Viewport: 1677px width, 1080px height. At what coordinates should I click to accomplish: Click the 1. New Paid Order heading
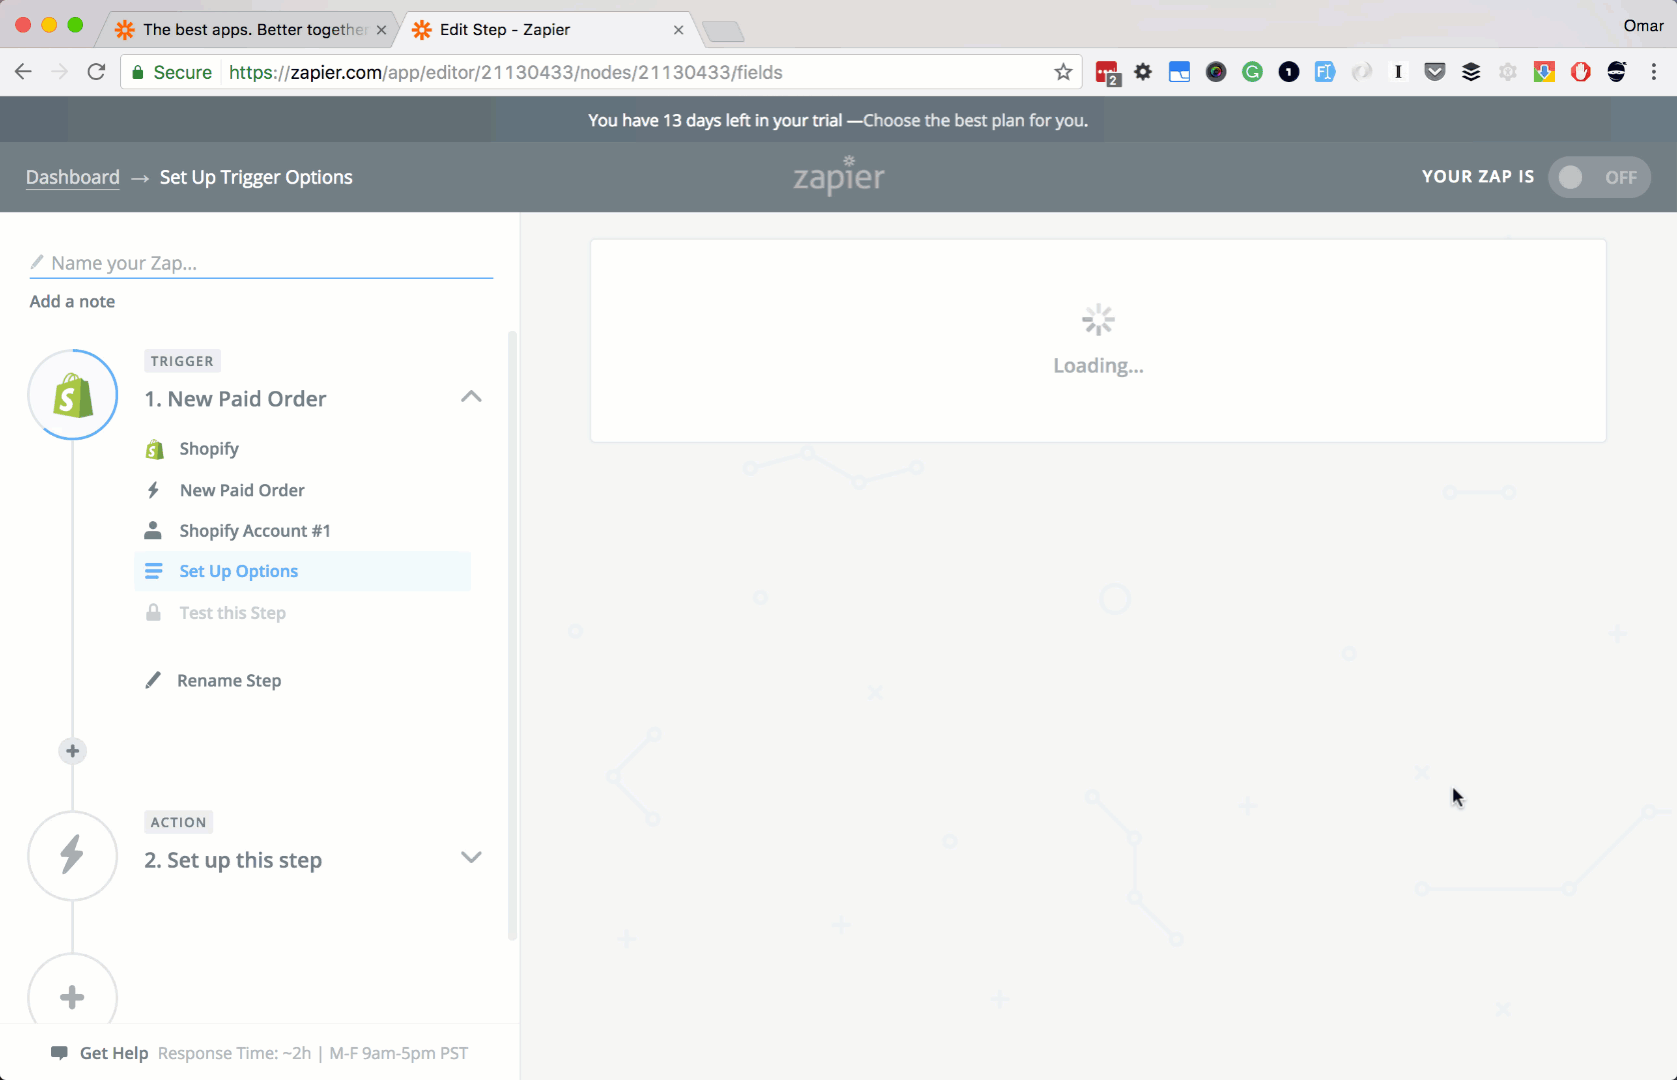point(235,399)
